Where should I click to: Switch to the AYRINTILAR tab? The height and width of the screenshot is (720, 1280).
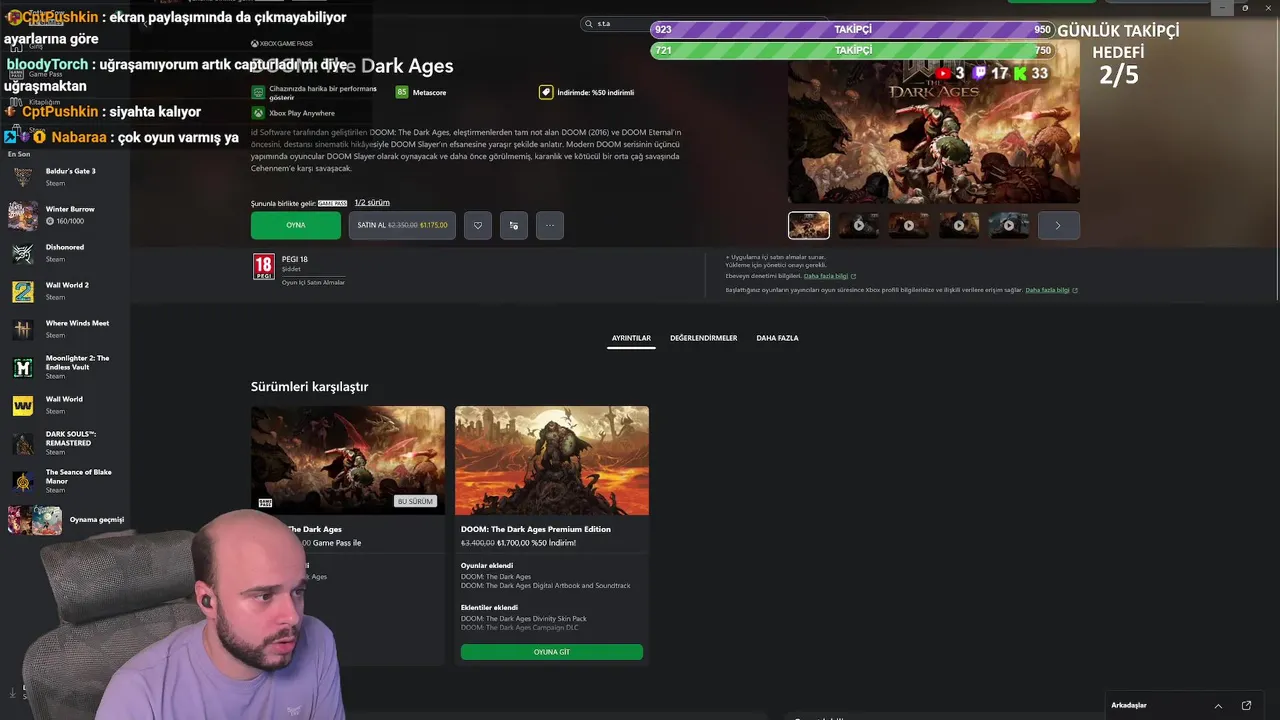[x=631, y=338]
